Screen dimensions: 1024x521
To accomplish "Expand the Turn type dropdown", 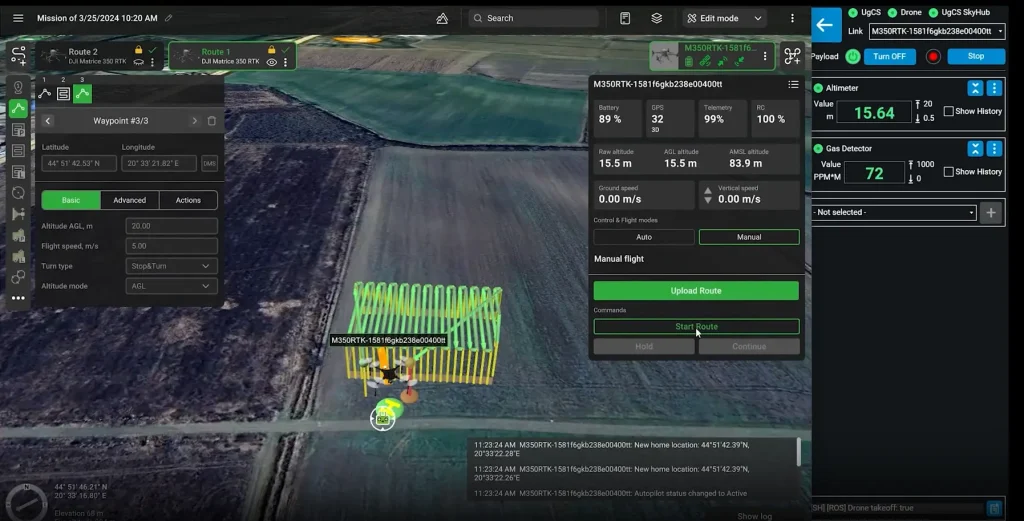I will tap(171, 266).
